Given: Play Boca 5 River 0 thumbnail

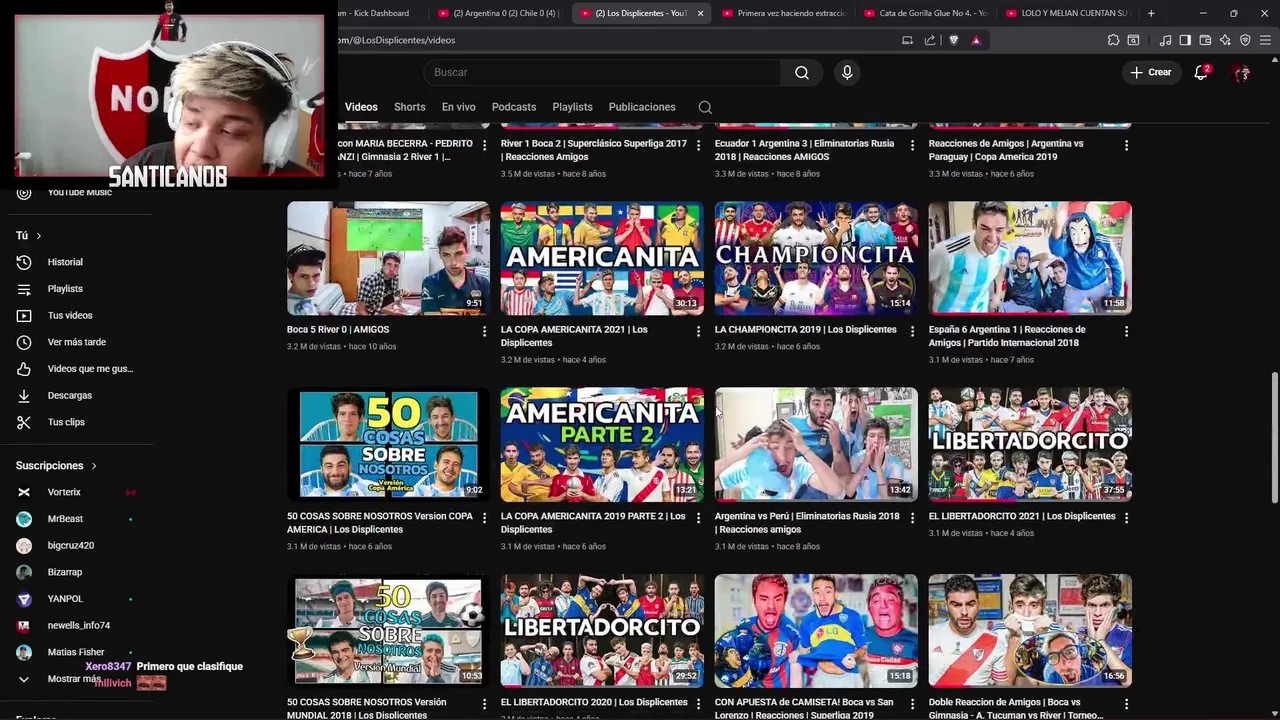Looking at the screenshot, I should coord(389,258).
